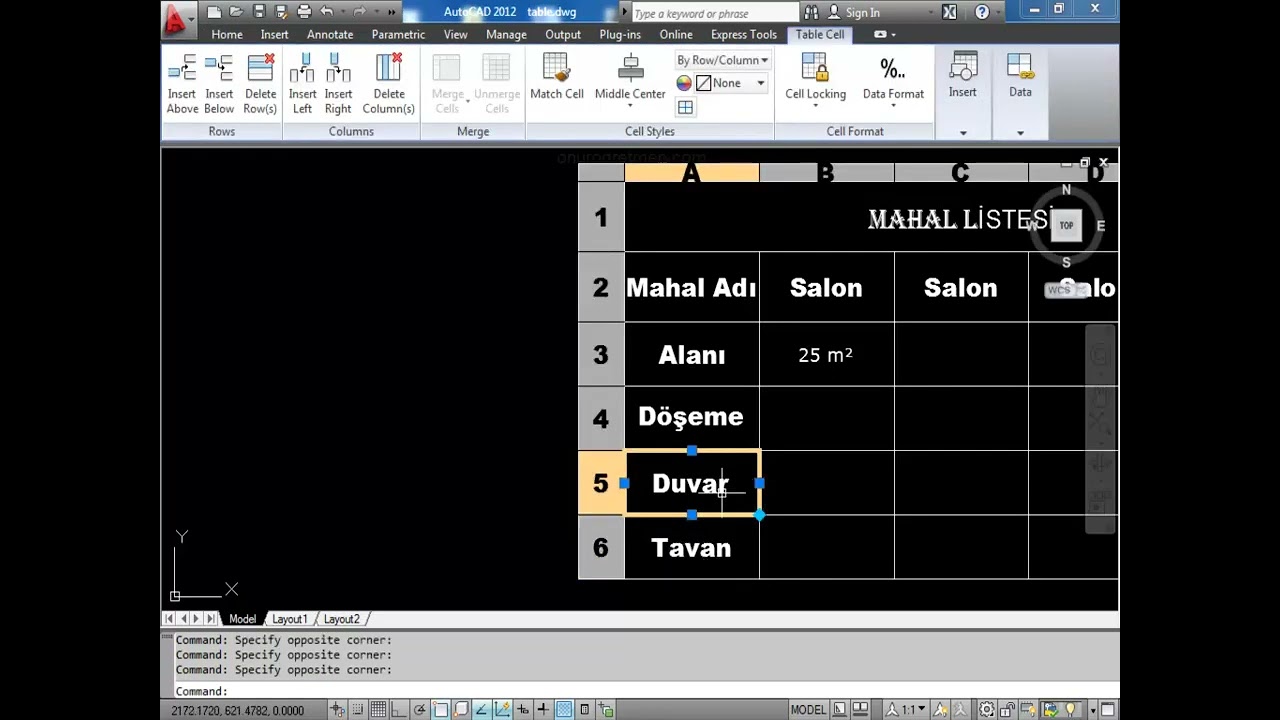Open Workspace Switching gear in status bar
Image resolution: width=1280 pixels, height=720 pixels.
[986, 710]
